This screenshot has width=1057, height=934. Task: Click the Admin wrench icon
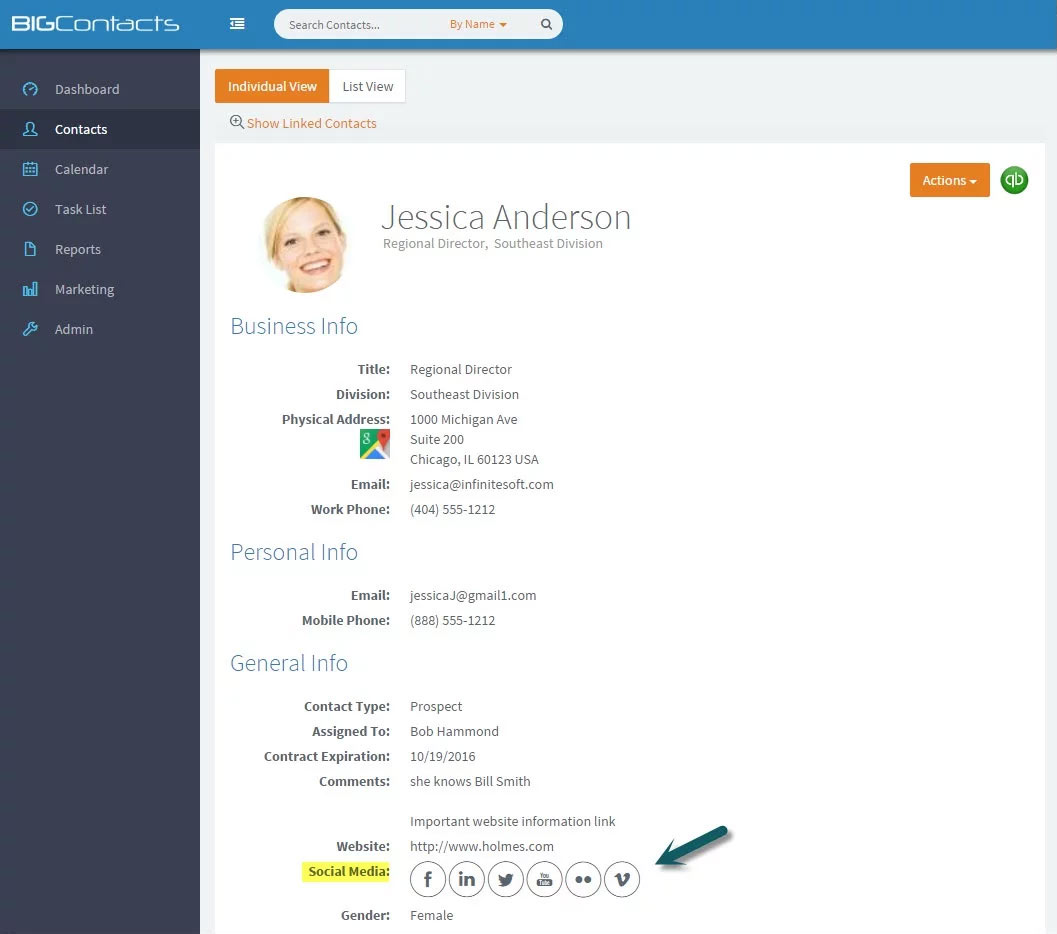(30, 329)
